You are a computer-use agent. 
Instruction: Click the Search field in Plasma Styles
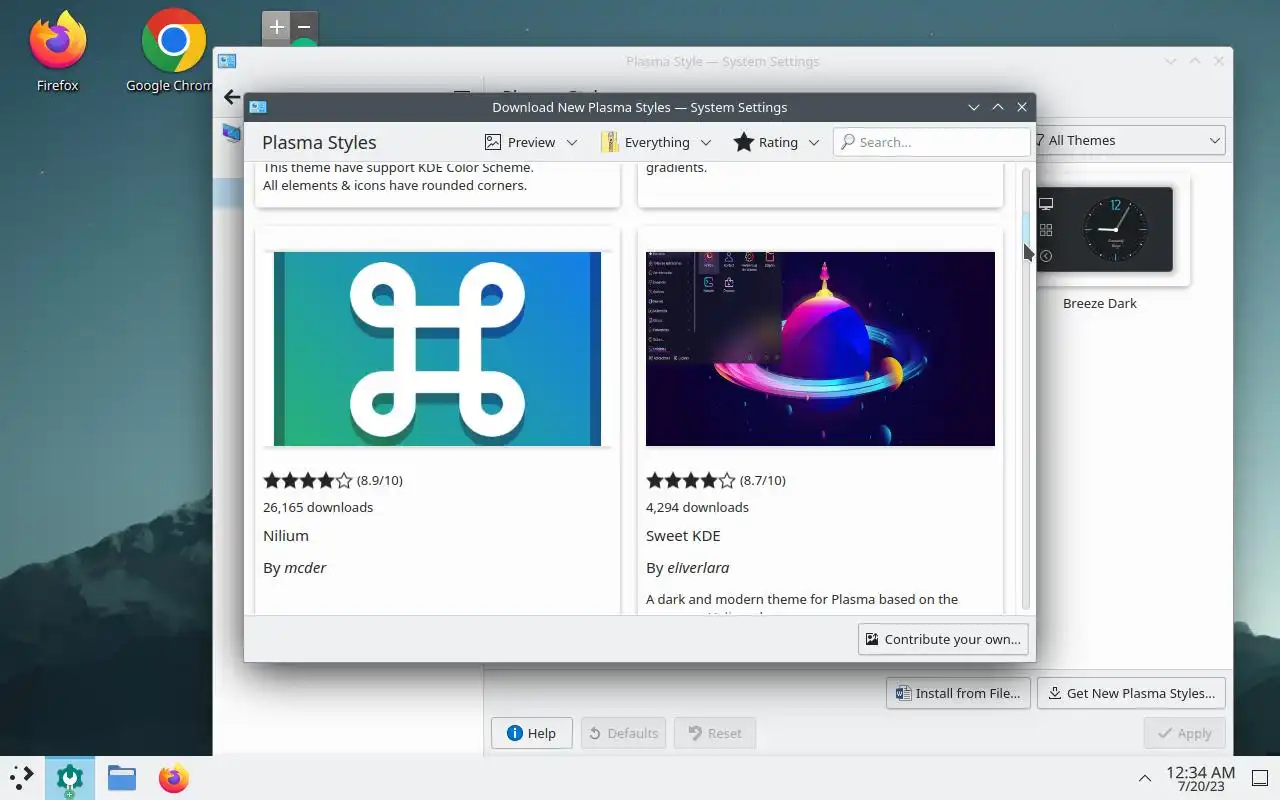tap(931, 142)
